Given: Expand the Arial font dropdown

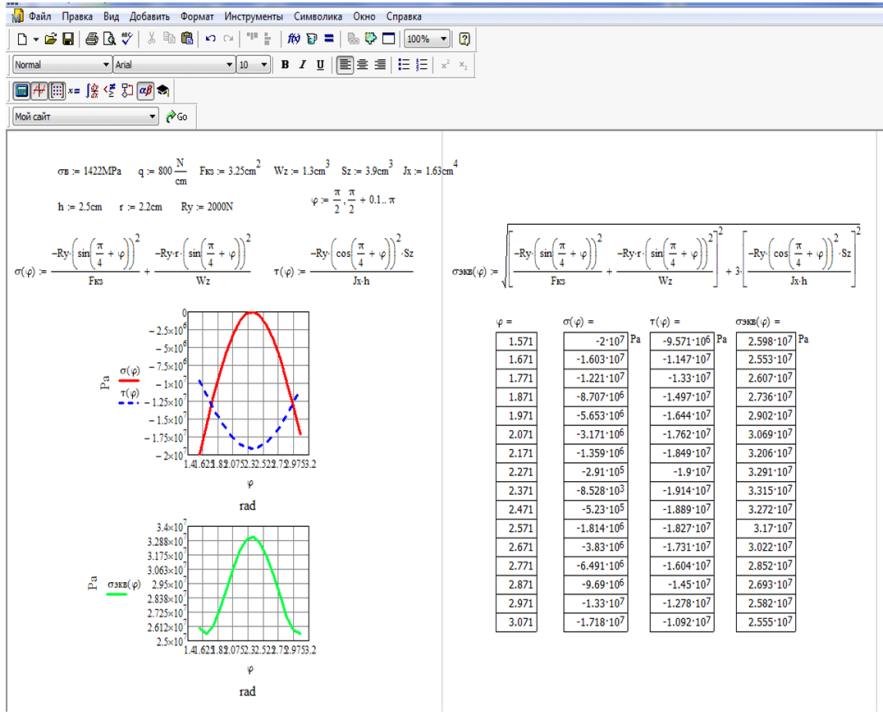Looking at the screenshot, I should (227, 65).
